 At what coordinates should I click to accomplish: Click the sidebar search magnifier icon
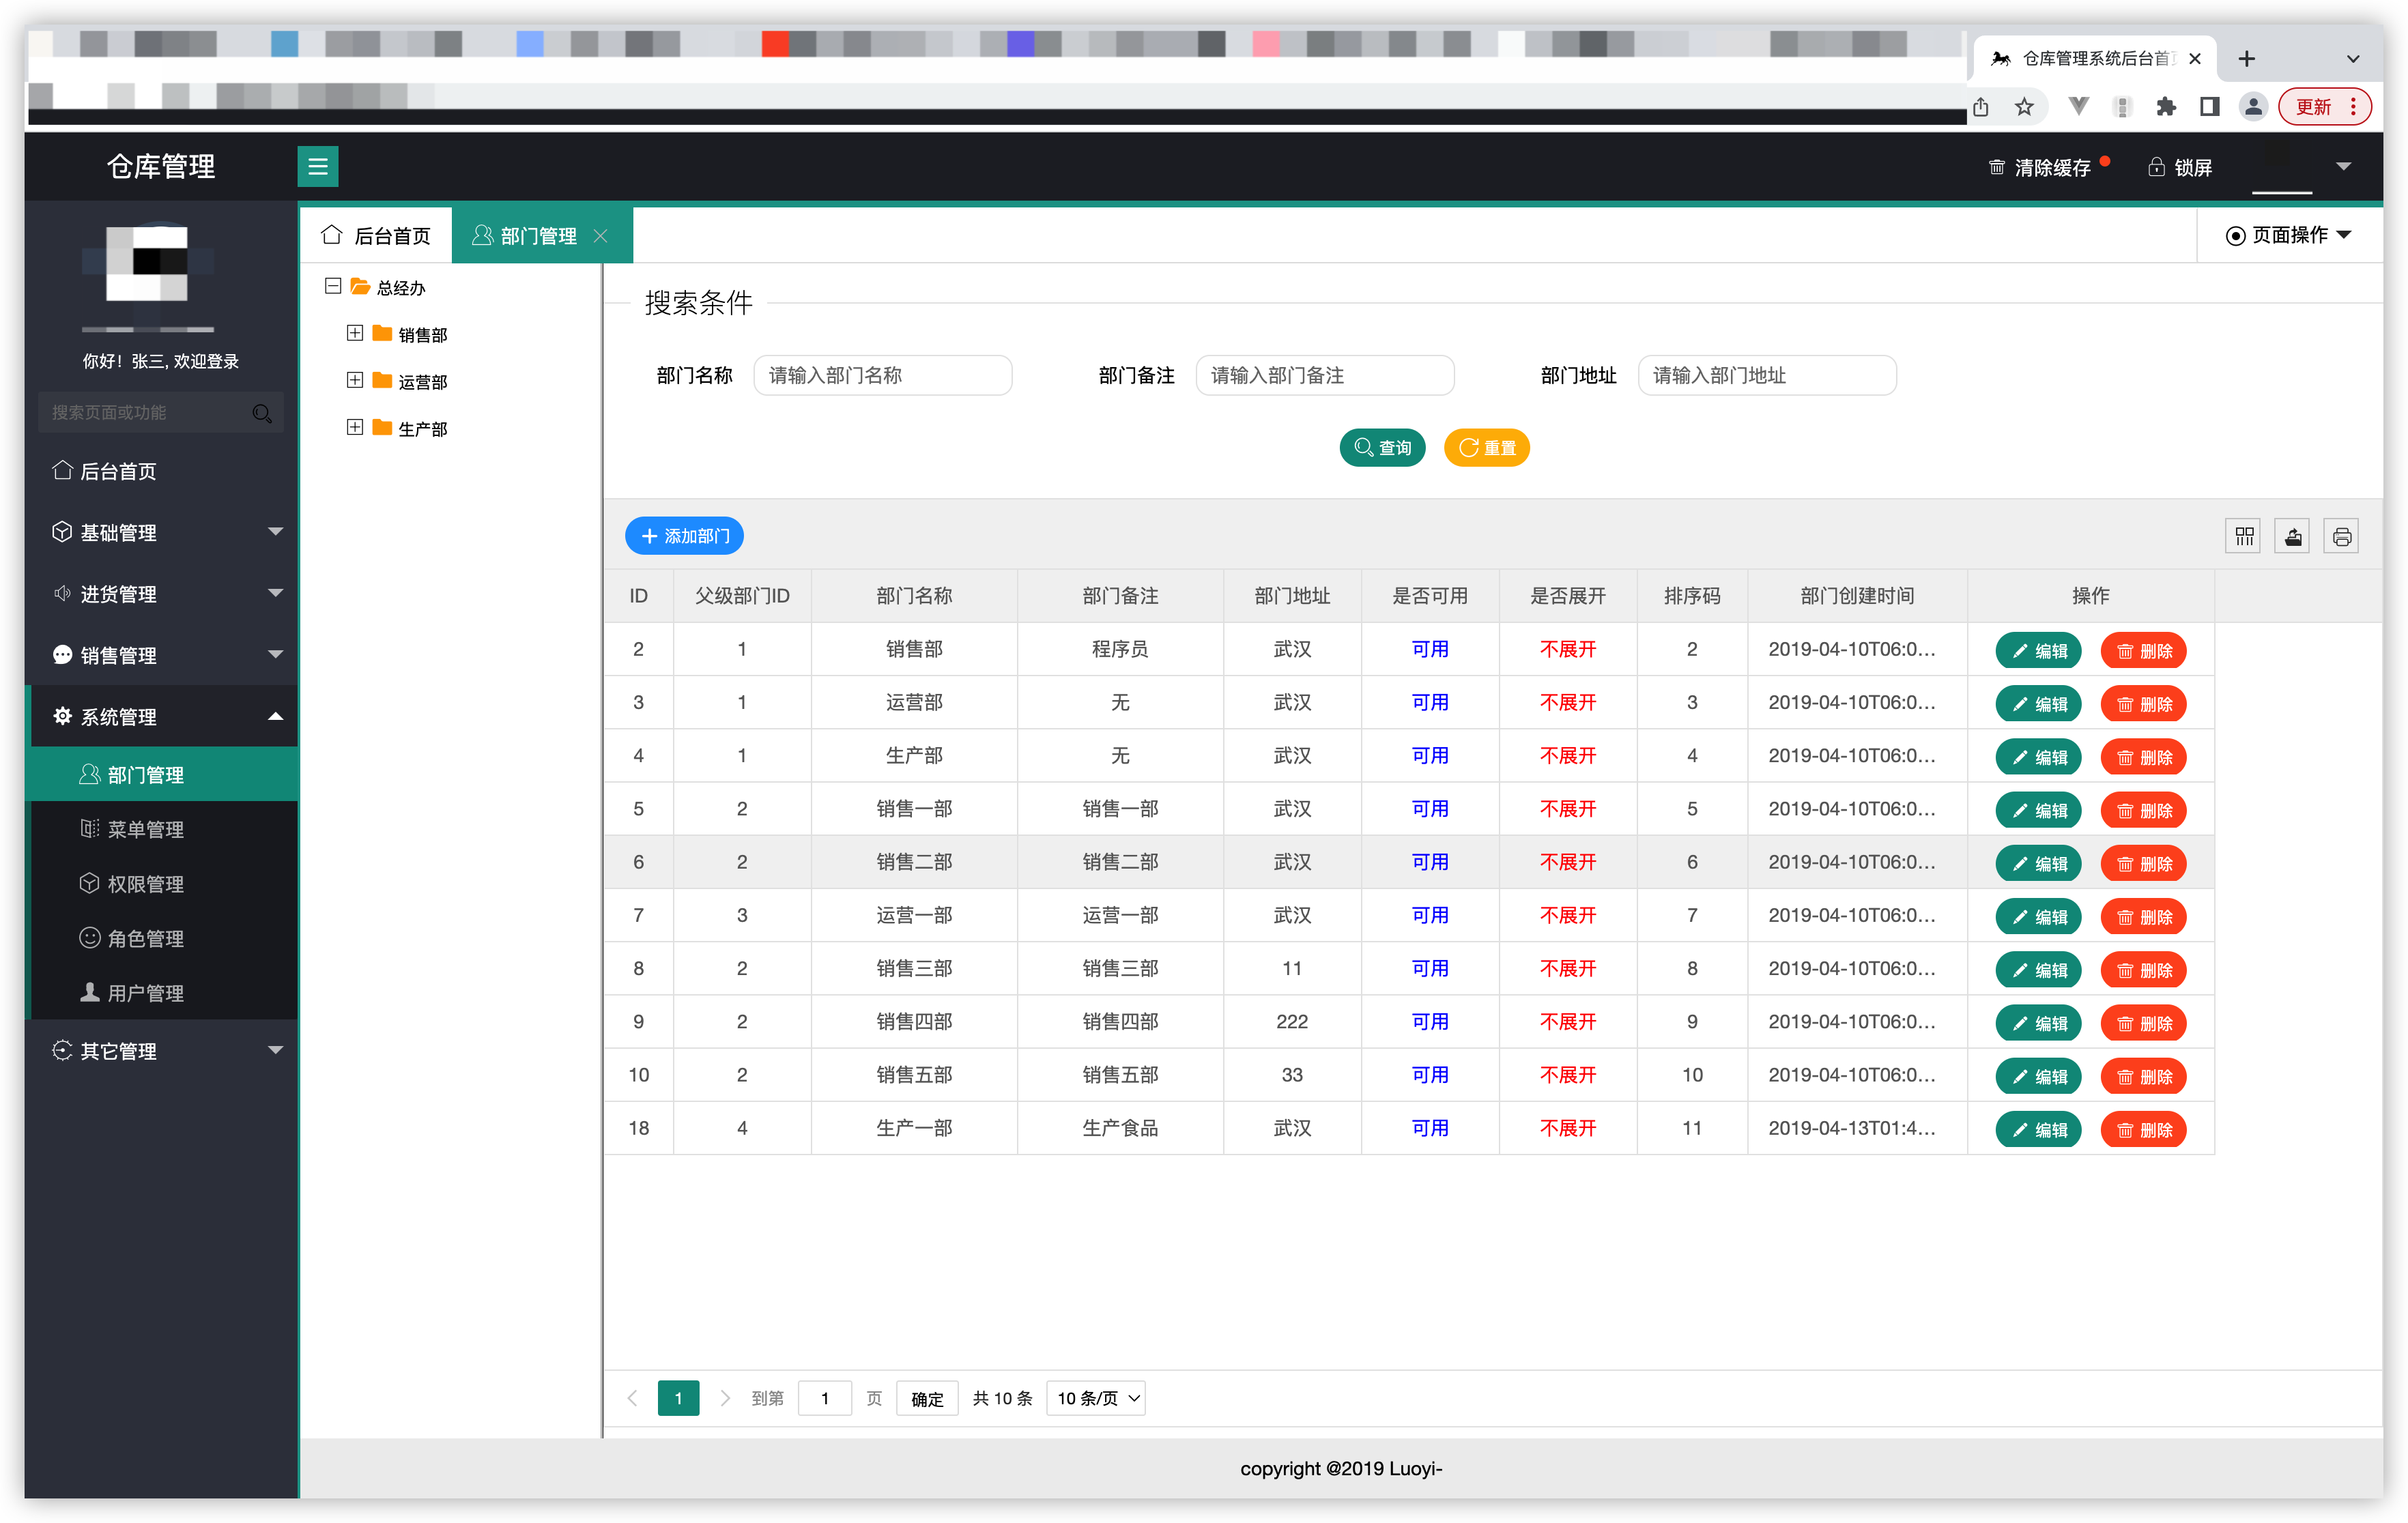point(262,413)
